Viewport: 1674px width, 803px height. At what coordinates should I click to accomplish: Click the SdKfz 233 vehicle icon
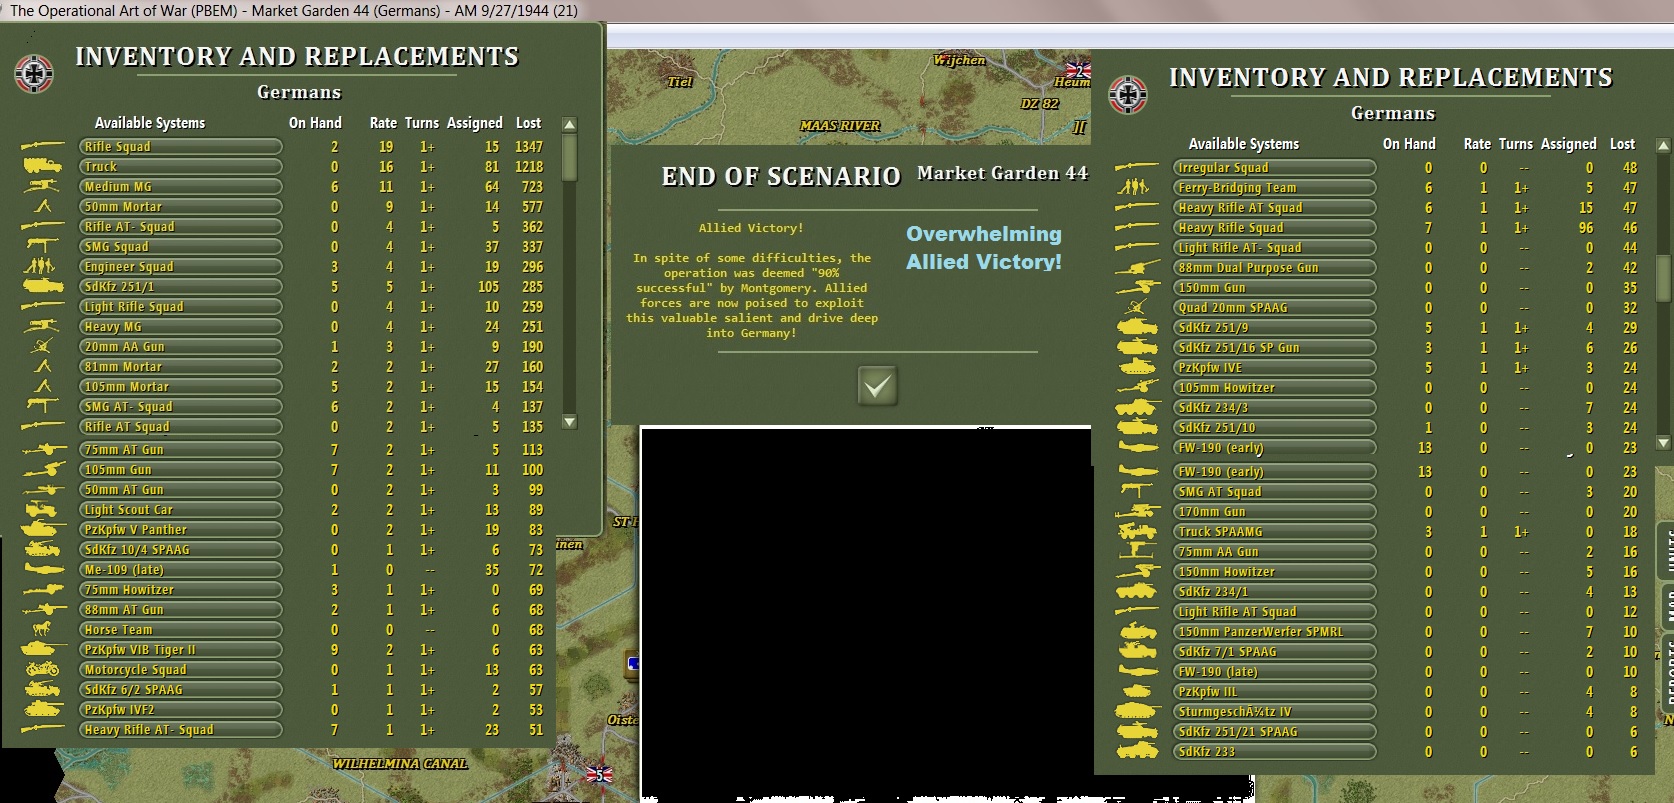point(1136,752)
